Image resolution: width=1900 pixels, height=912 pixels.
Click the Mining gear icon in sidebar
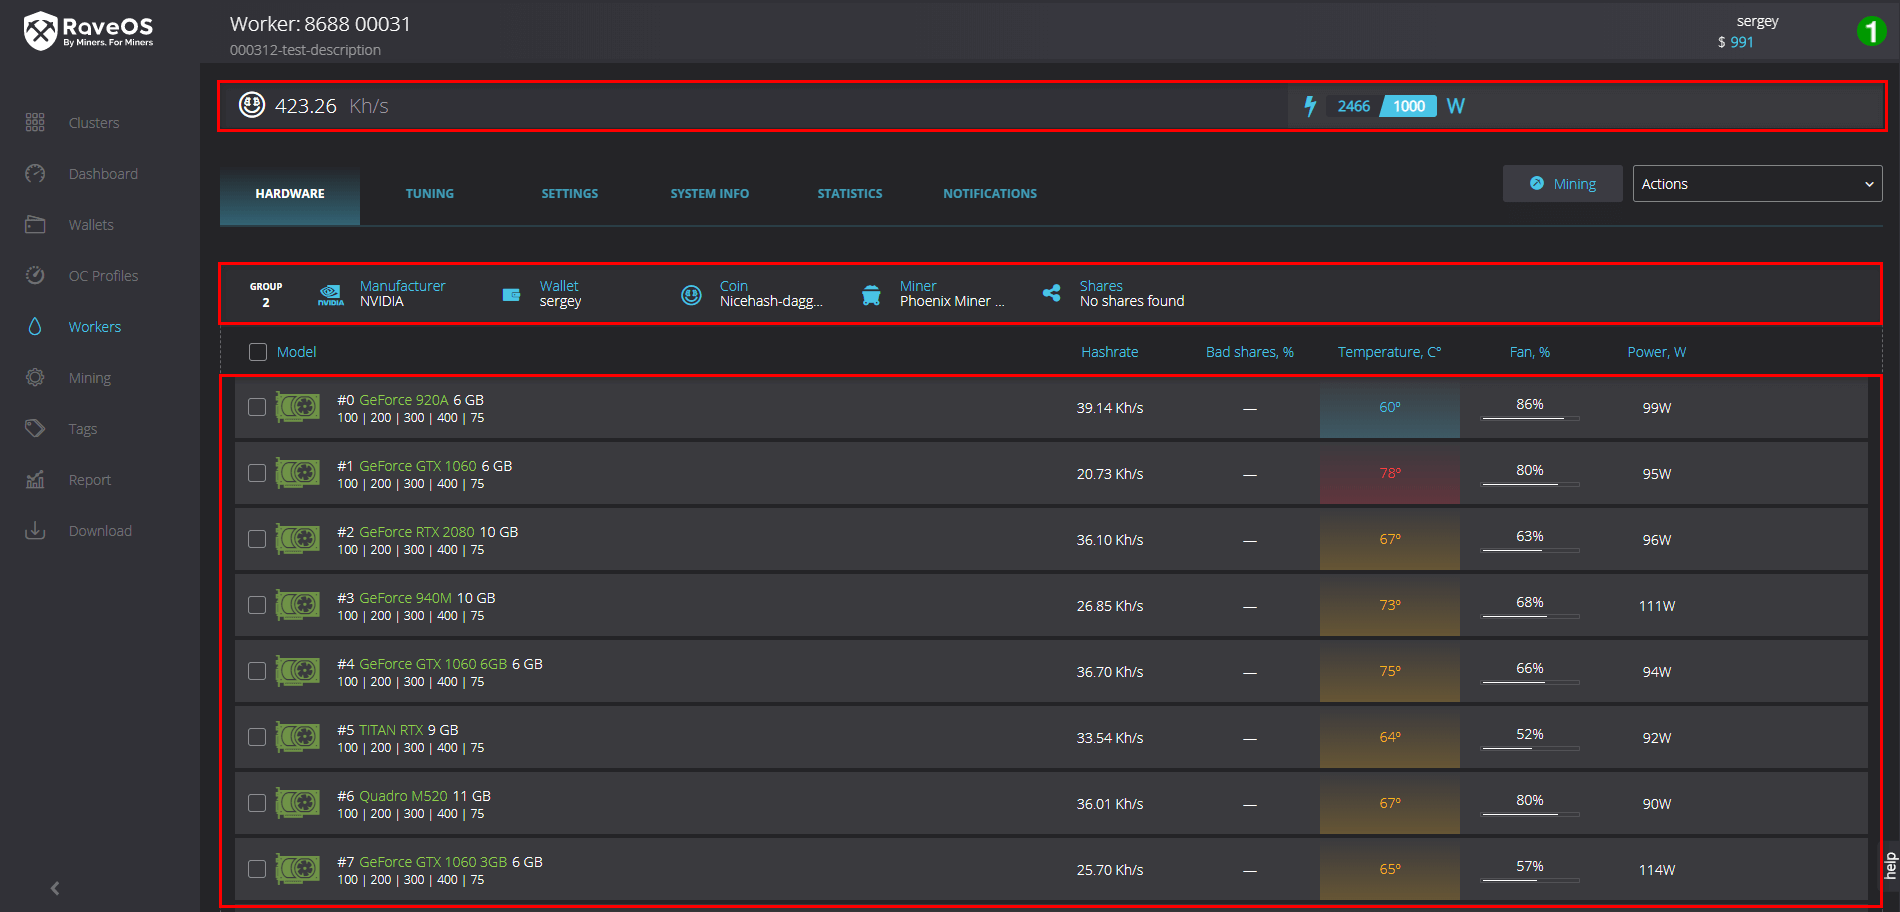(x=35, y=377)
